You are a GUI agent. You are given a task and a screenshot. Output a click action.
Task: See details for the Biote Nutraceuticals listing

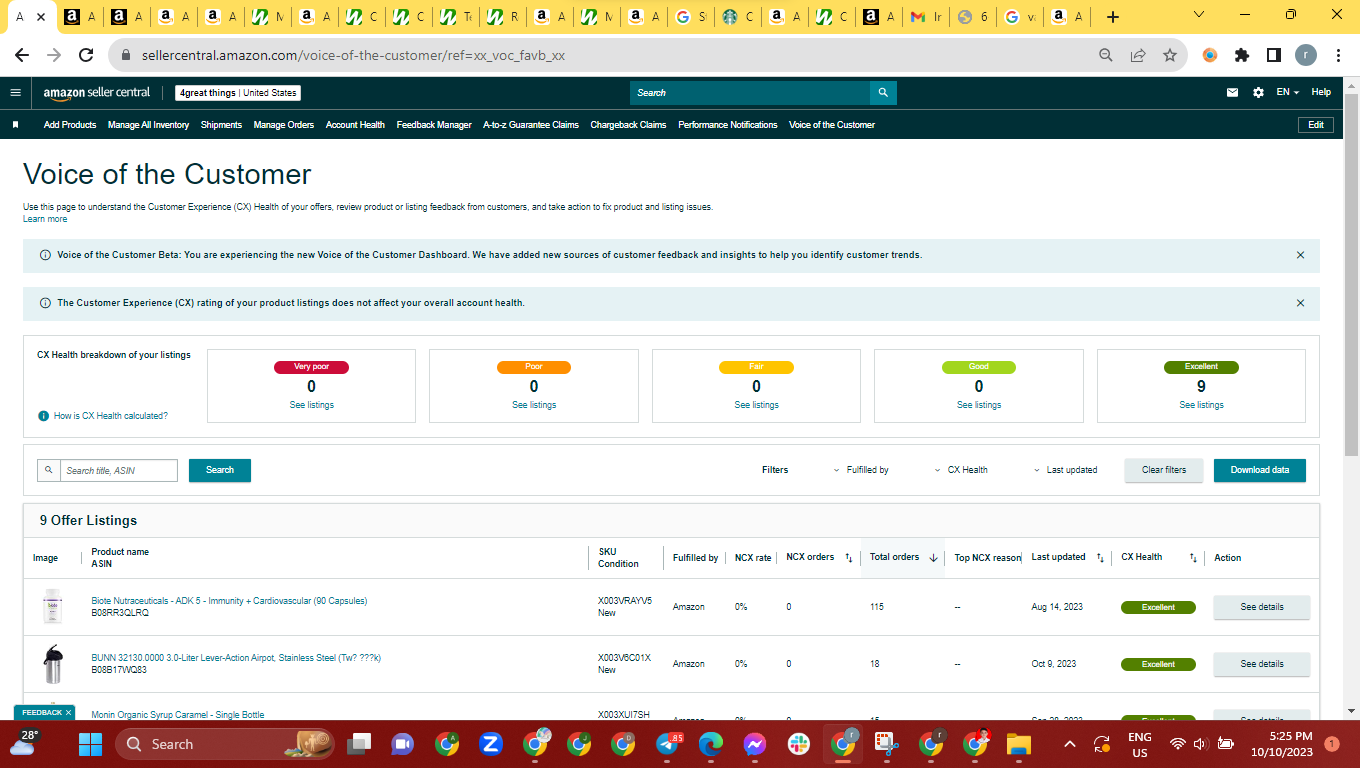click(1262, 607)
